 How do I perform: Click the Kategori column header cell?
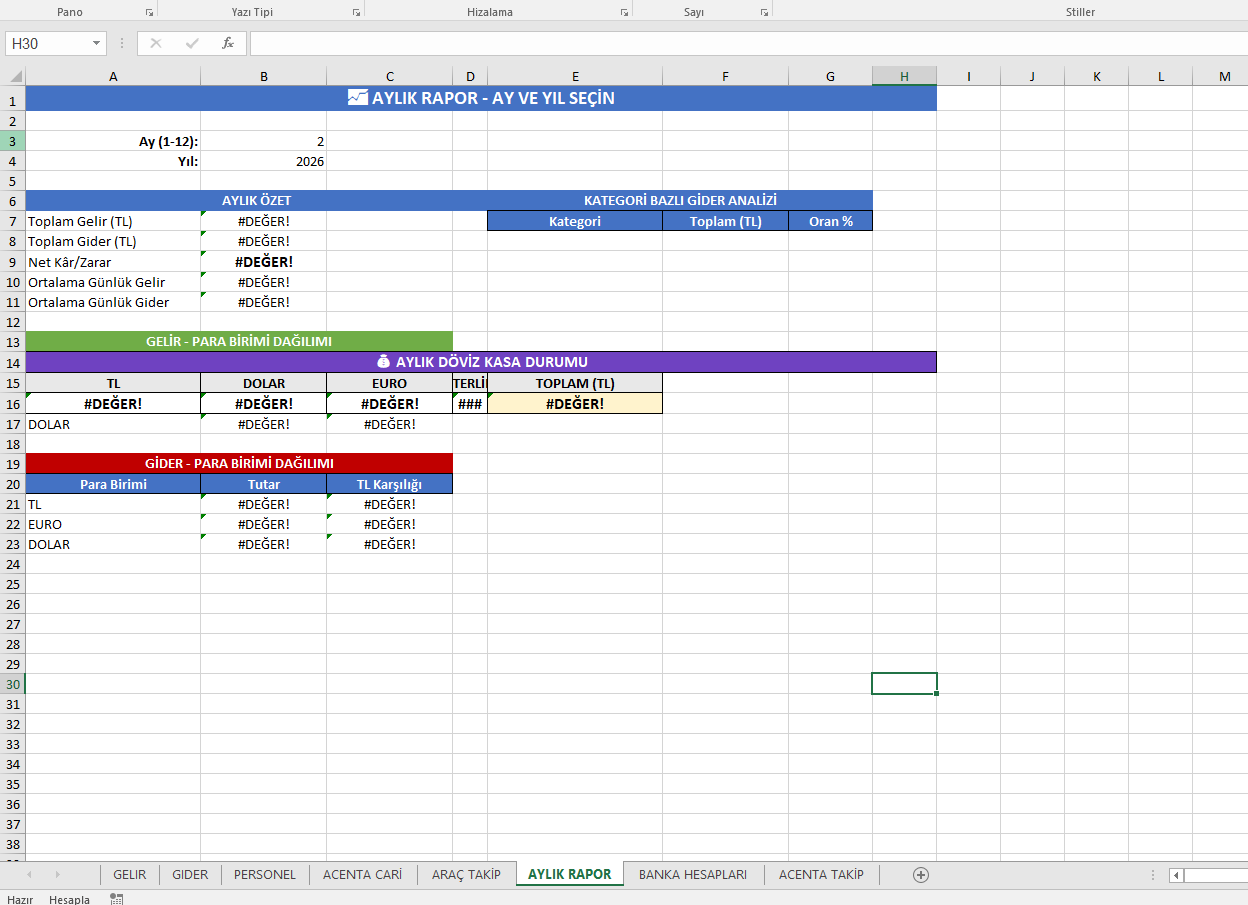575,222
